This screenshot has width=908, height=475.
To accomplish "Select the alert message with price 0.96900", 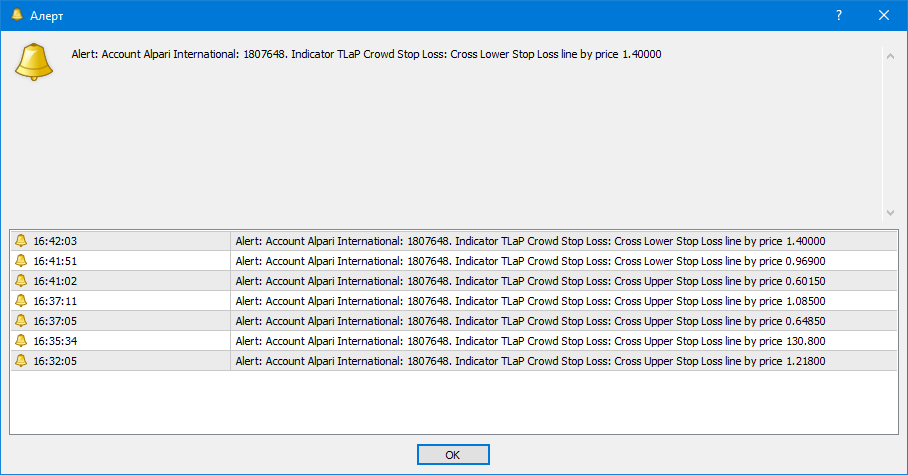I will (x=530, y=261).
